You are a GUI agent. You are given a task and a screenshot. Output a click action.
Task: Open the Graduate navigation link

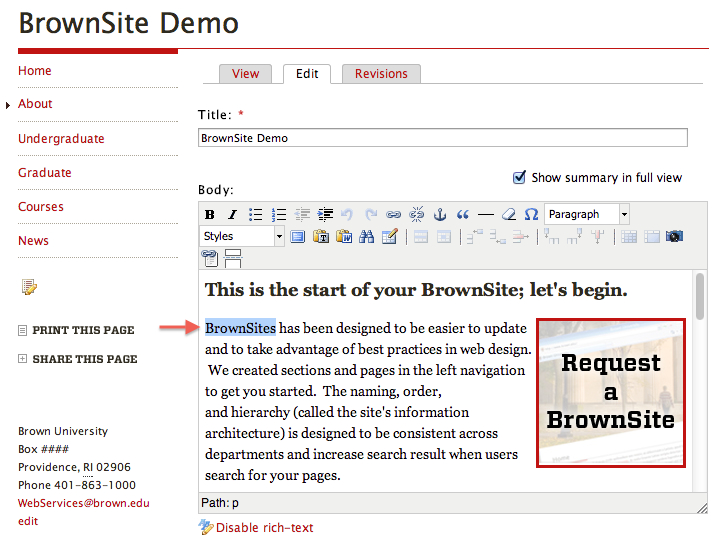click(x=45, y=173)
